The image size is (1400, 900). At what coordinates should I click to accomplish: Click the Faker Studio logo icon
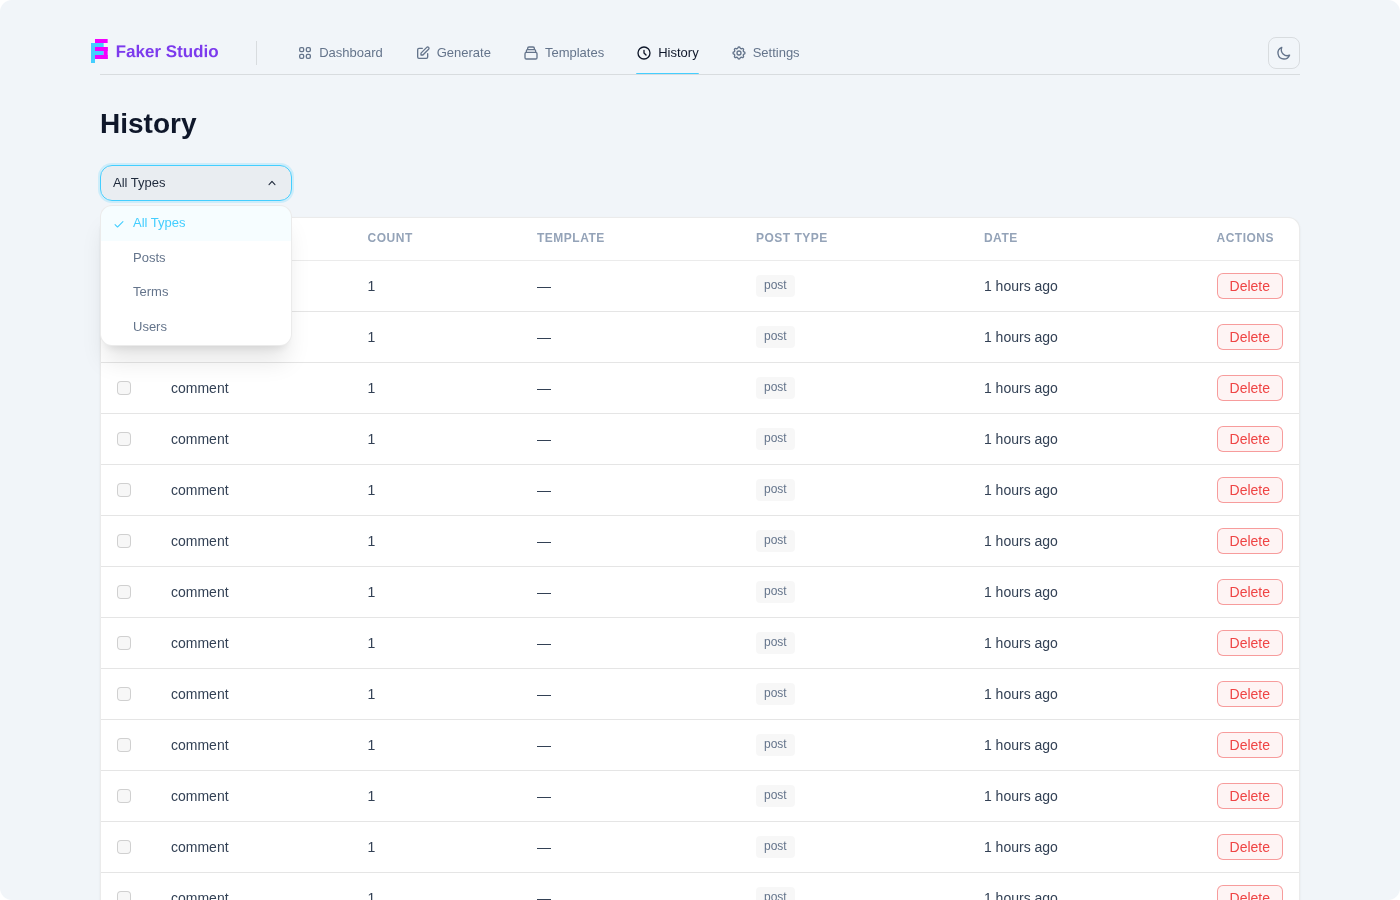coord(99,51)
